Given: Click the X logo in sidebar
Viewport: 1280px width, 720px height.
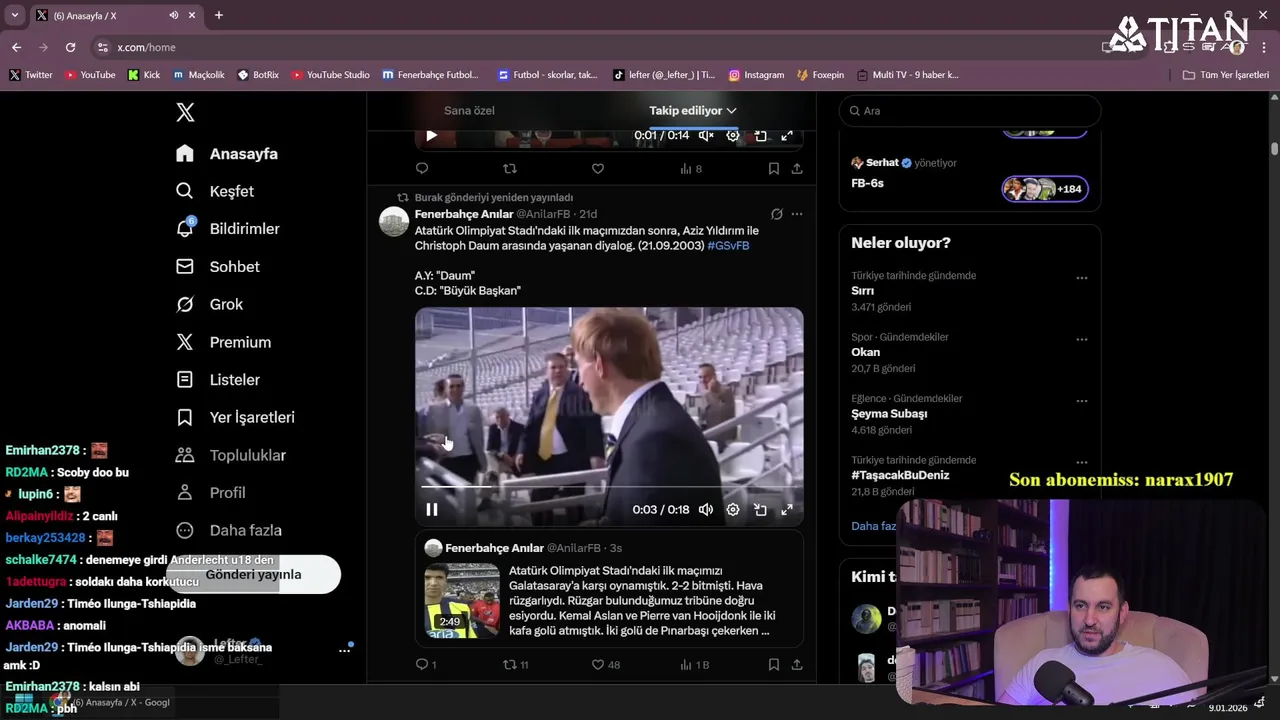Looking at the screenshot, I should point(185,112).
